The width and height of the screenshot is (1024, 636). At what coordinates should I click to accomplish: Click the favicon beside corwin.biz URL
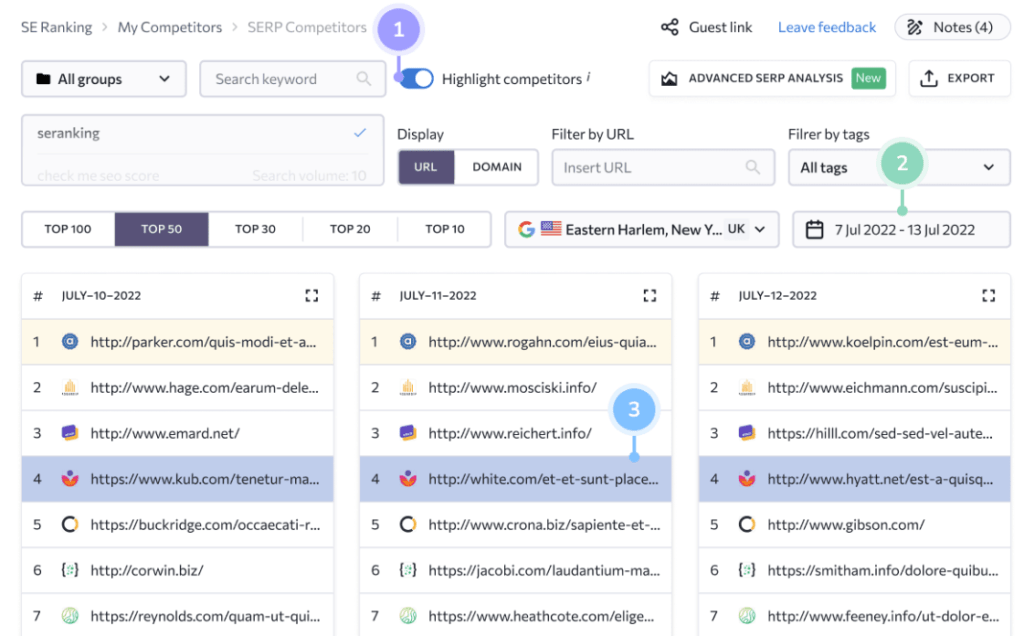pyautogui.click(x=70, y=570)
